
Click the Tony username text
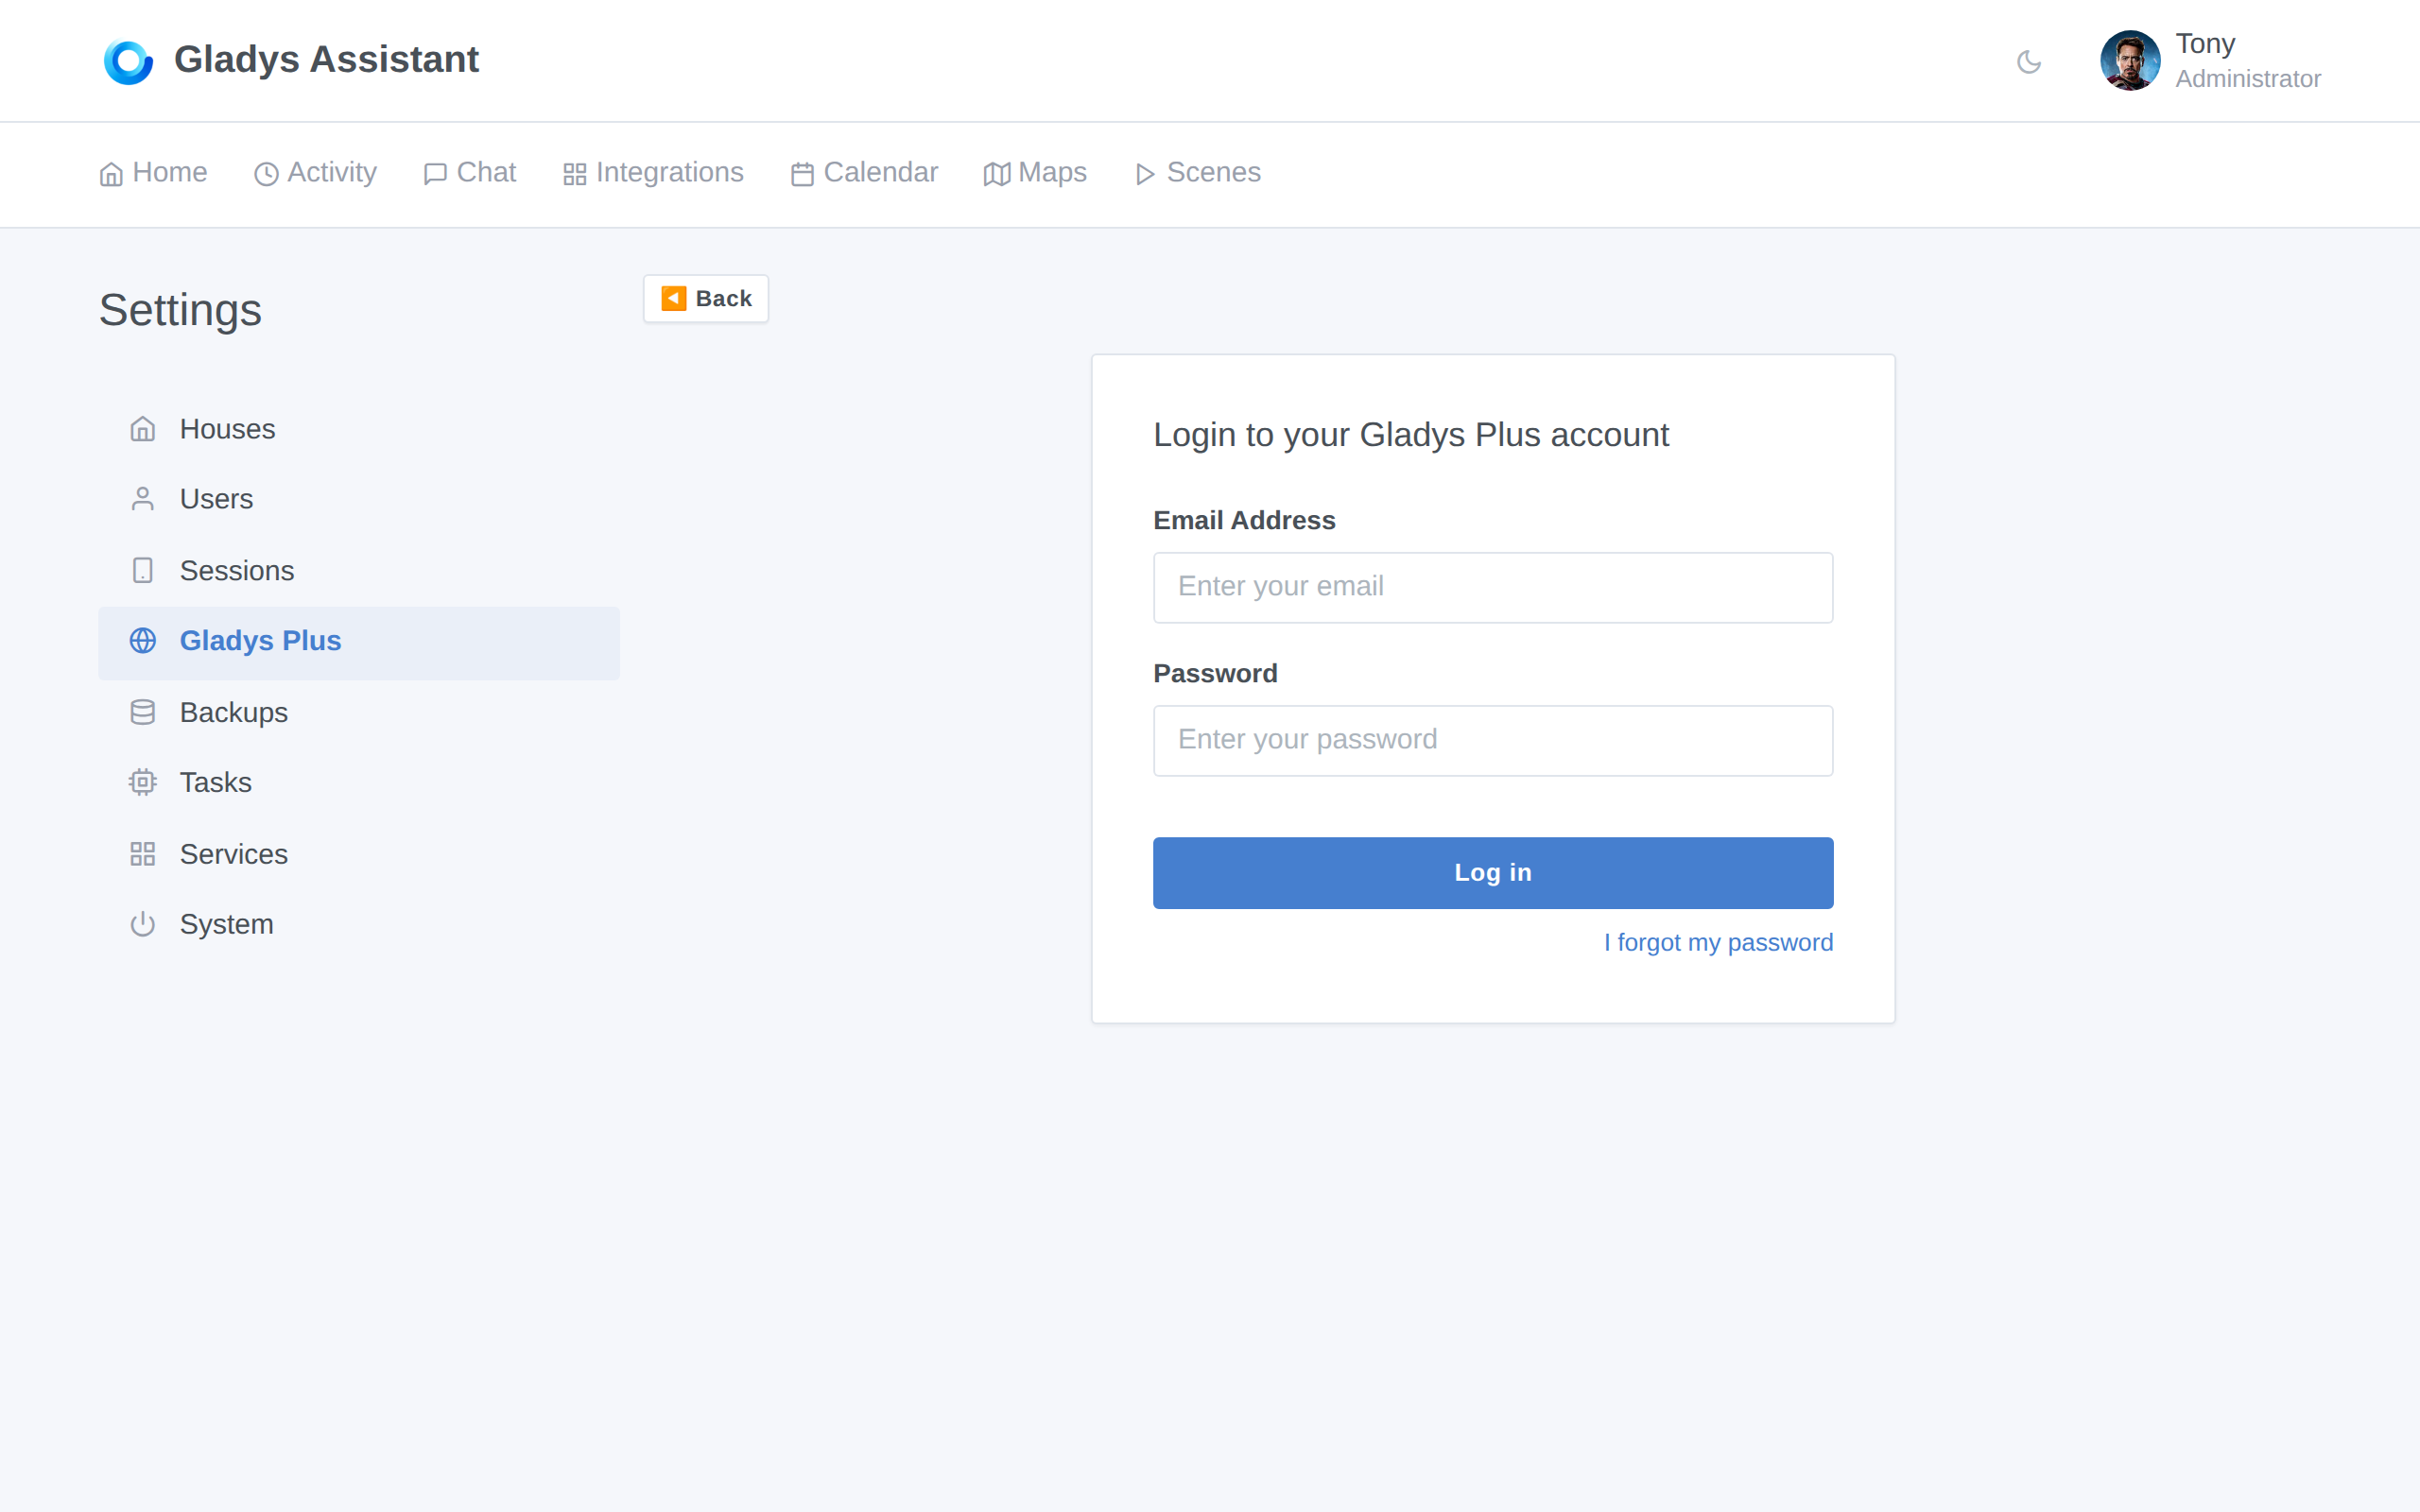2205,44
